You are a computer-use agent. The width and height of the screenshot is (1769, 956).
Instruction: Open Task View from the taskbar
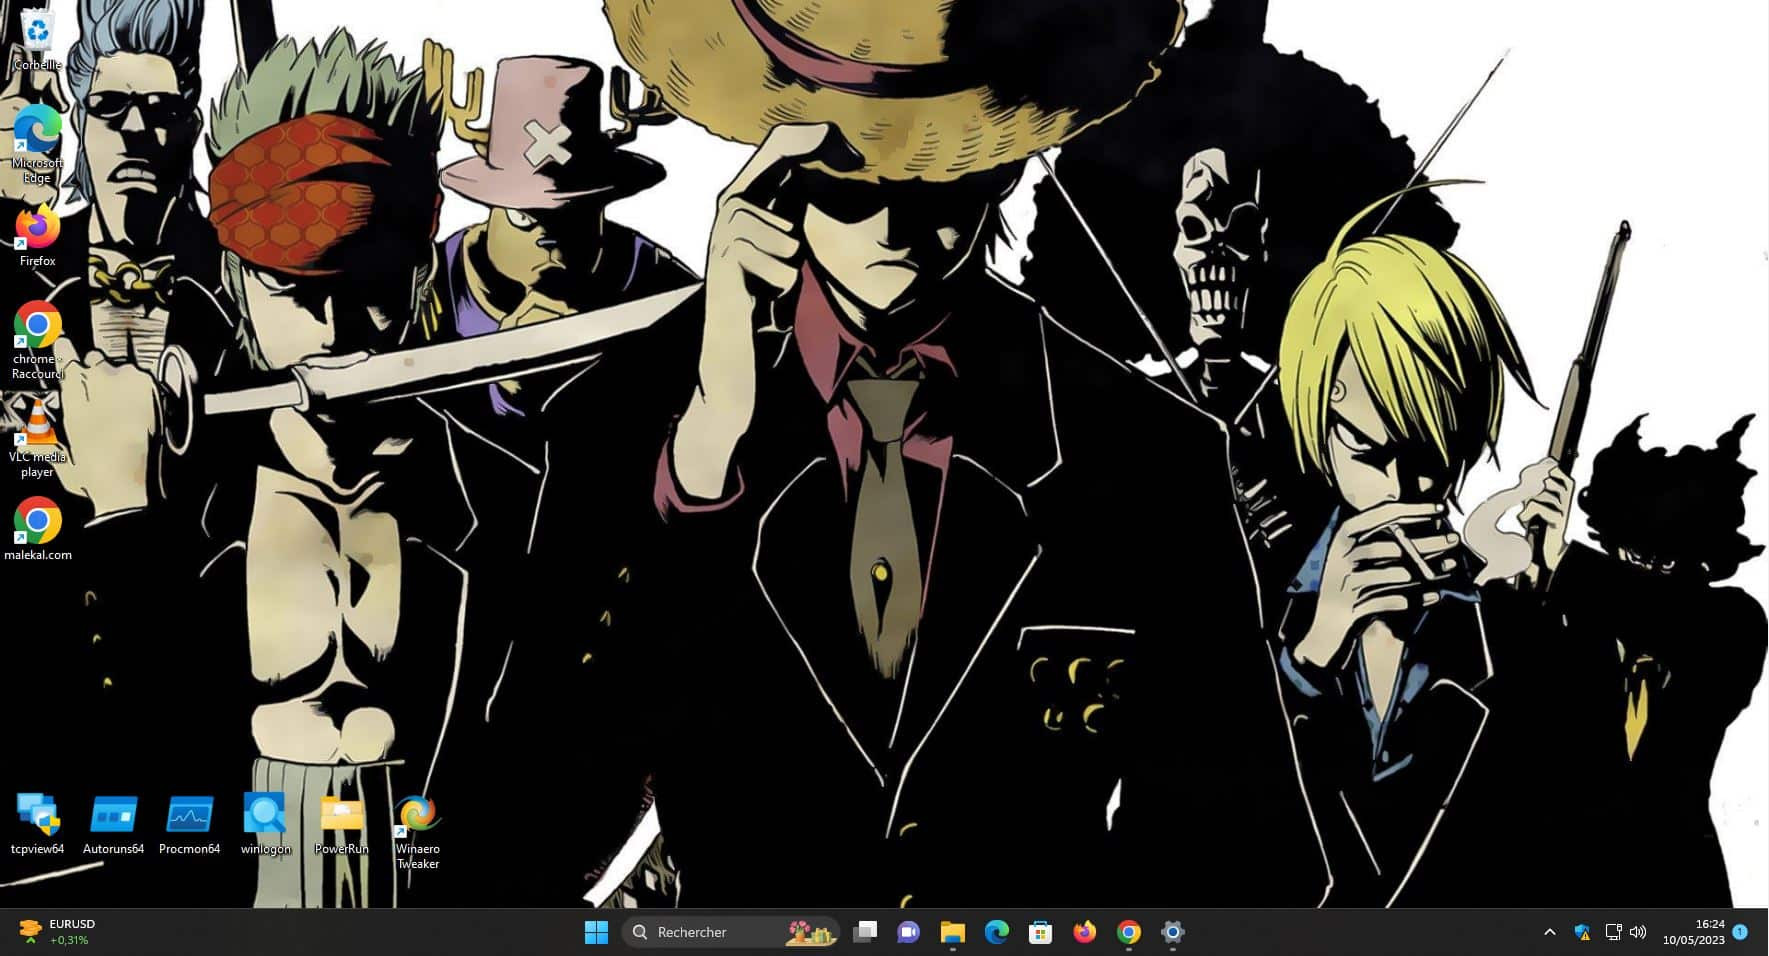(x=864, y=932)
